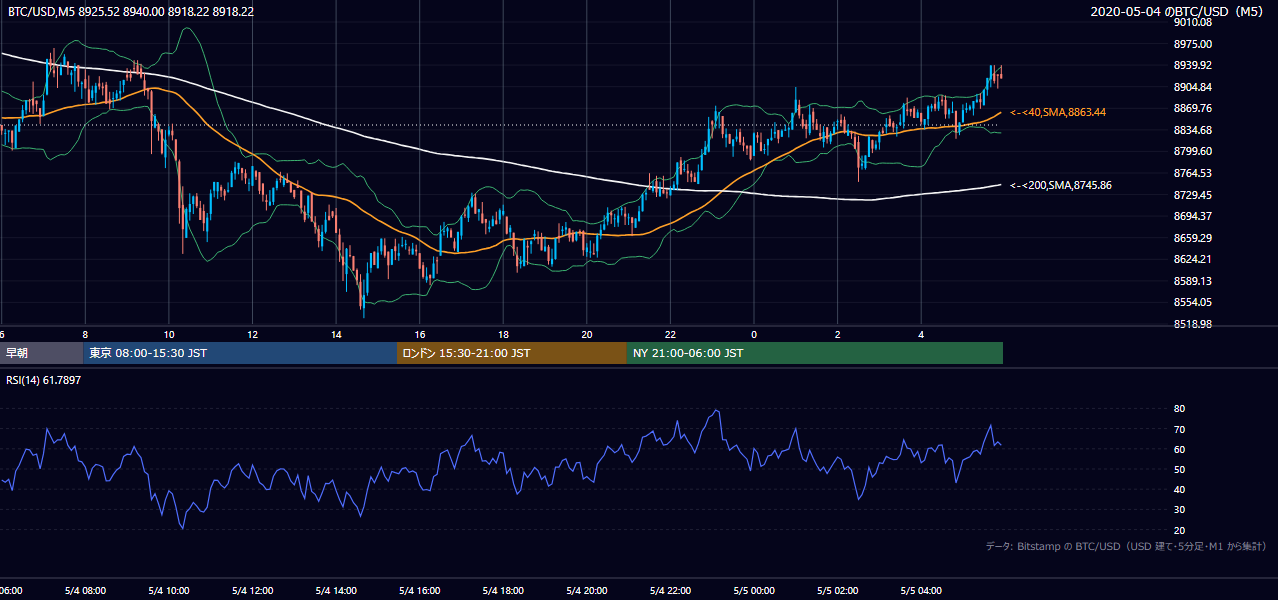The width and height of the screenshot is (1278, 600).
Task: Click the RSI 50 level label
Action: (x=1179, y=469)
